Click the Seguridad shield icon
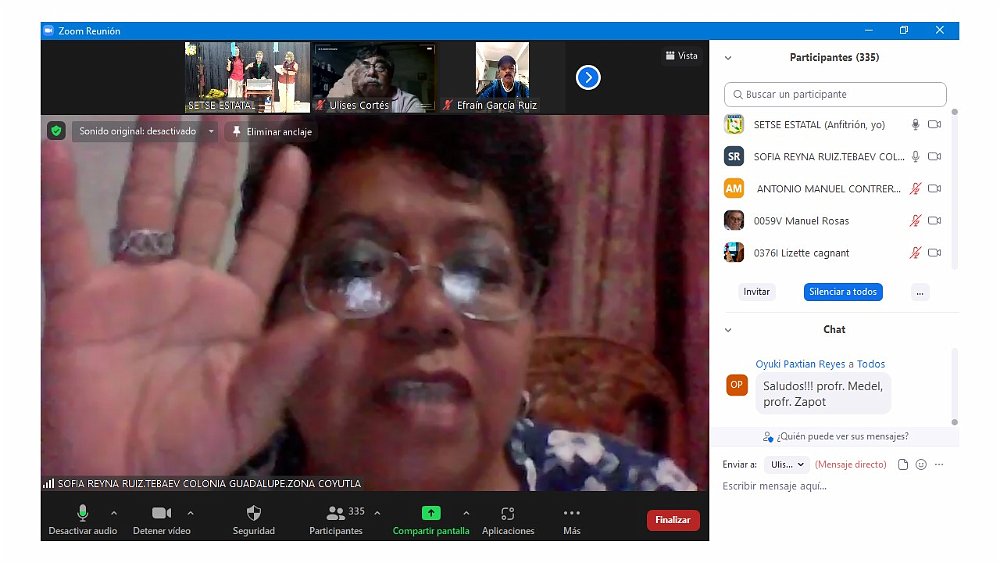 click(253, 513)
